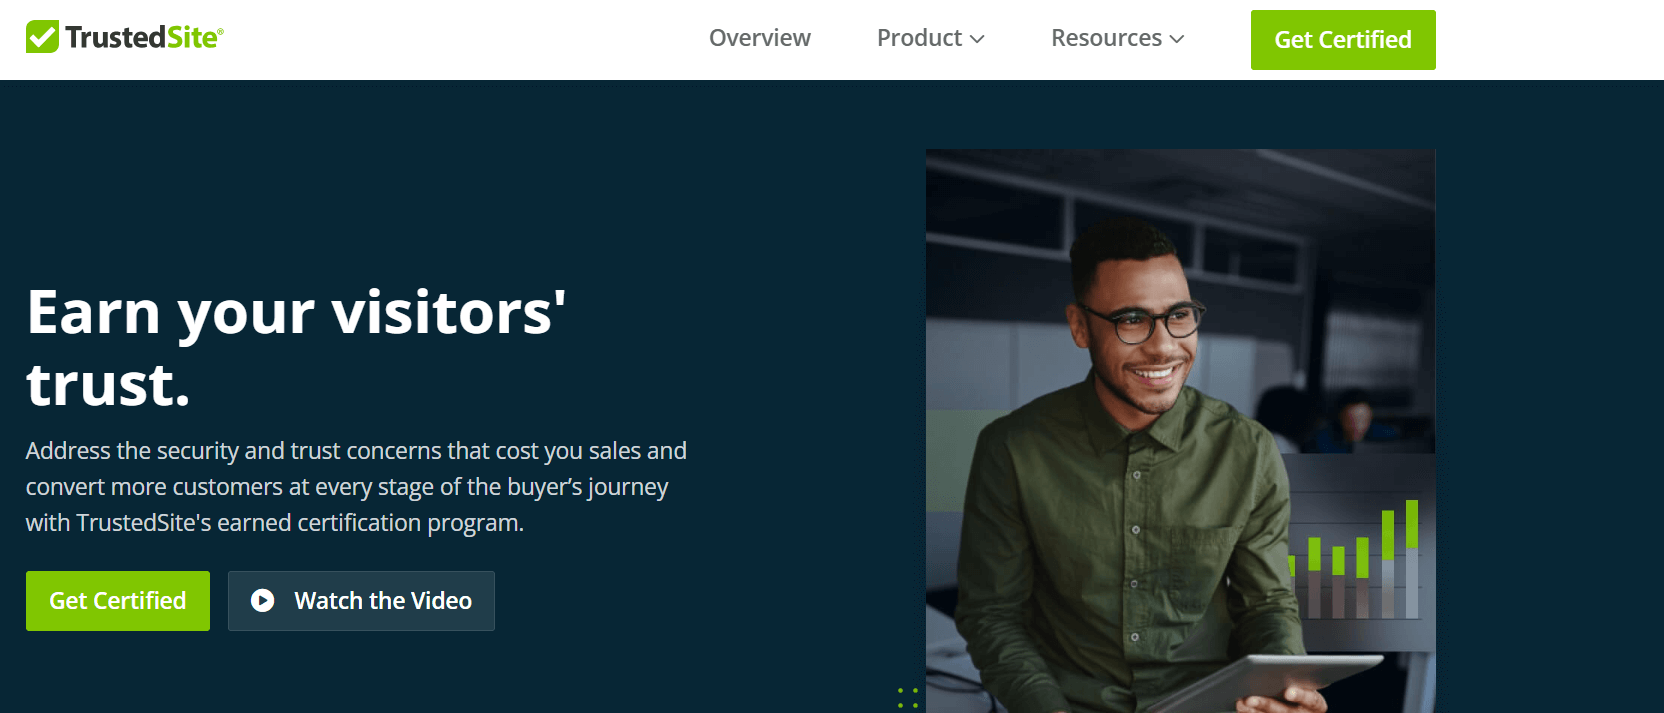Open the Product menu
Viewport: 1664px width, 713px height.
(931, 38)
